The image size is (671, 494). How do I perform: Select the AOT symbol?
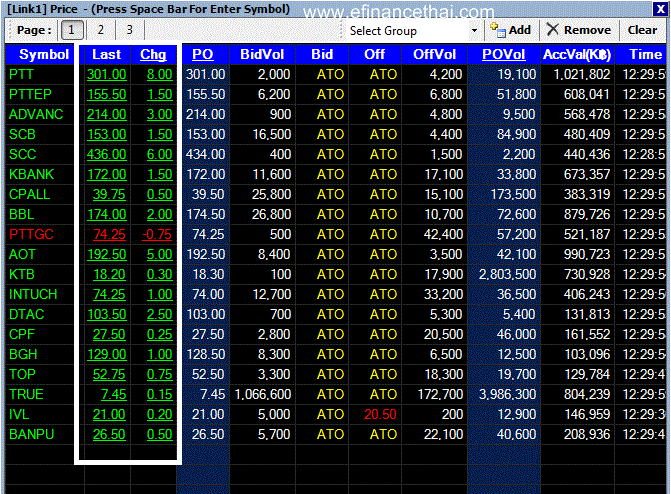(22, 255)
